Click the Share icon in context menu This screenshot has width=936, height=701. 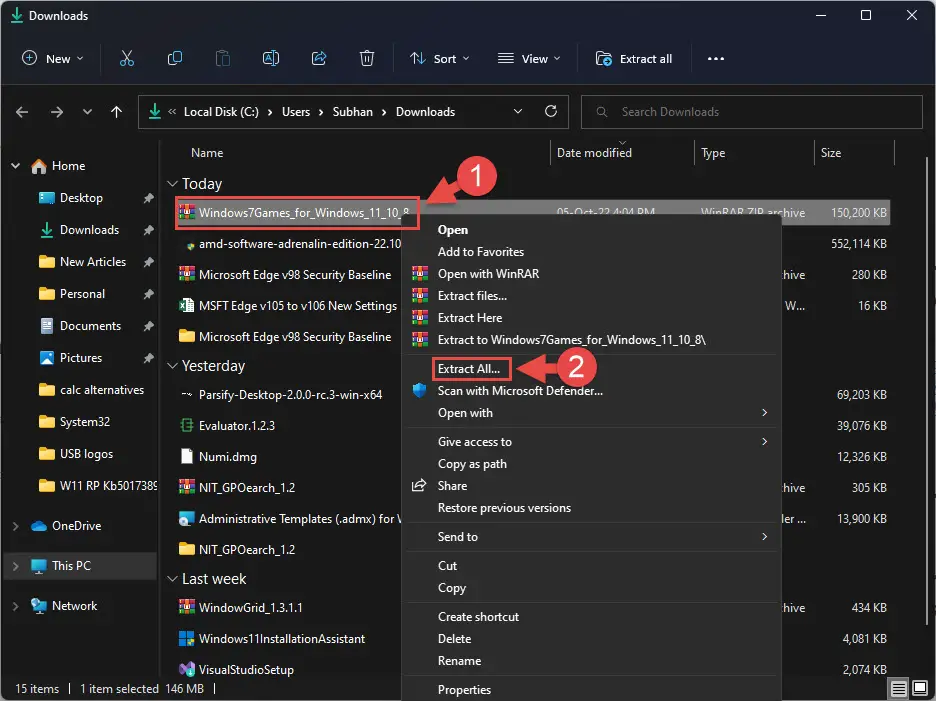point(419,485)
